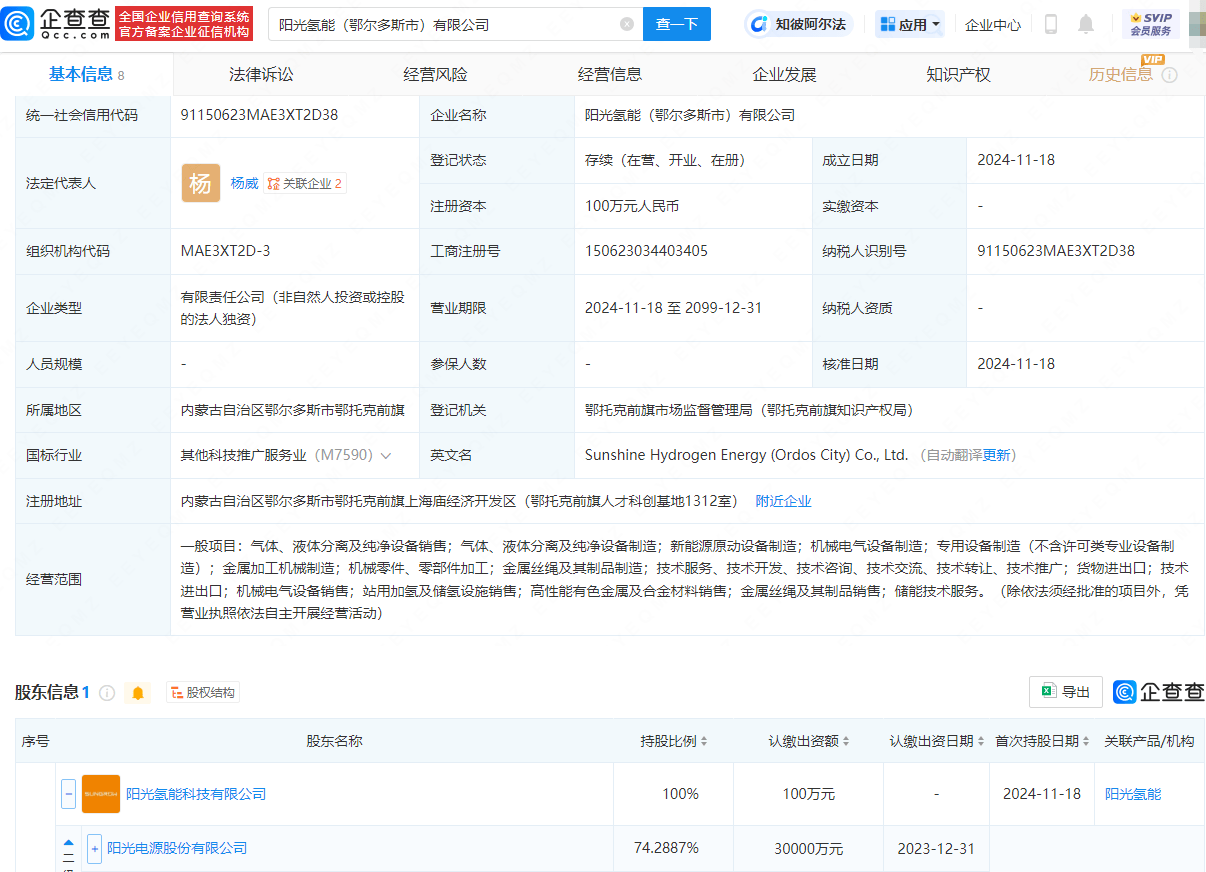Collapse the 阳光氢能科技有限公司 shareholder row
Screen dimensions: 1206x872
pos(68,794)
